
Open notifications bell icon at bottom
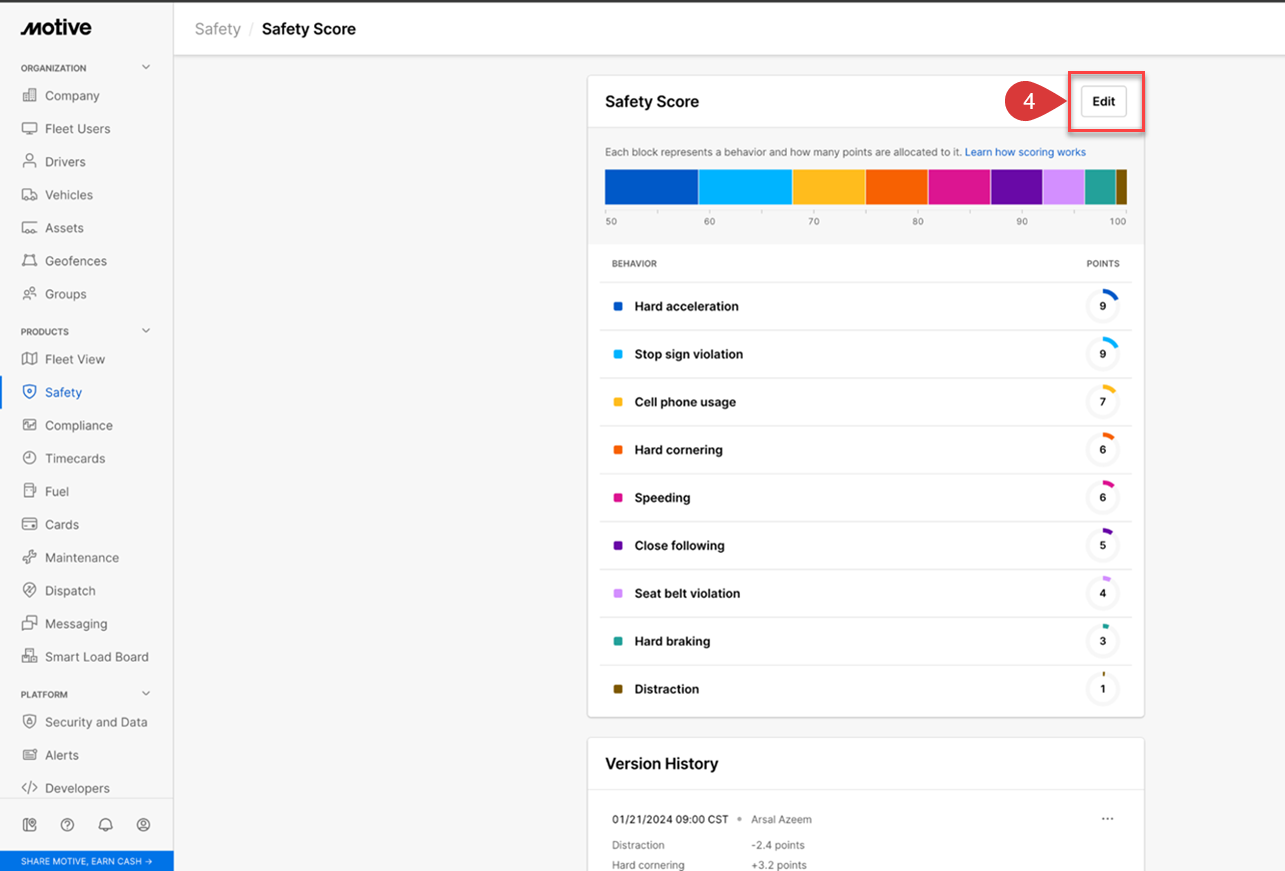pos(105,825)
